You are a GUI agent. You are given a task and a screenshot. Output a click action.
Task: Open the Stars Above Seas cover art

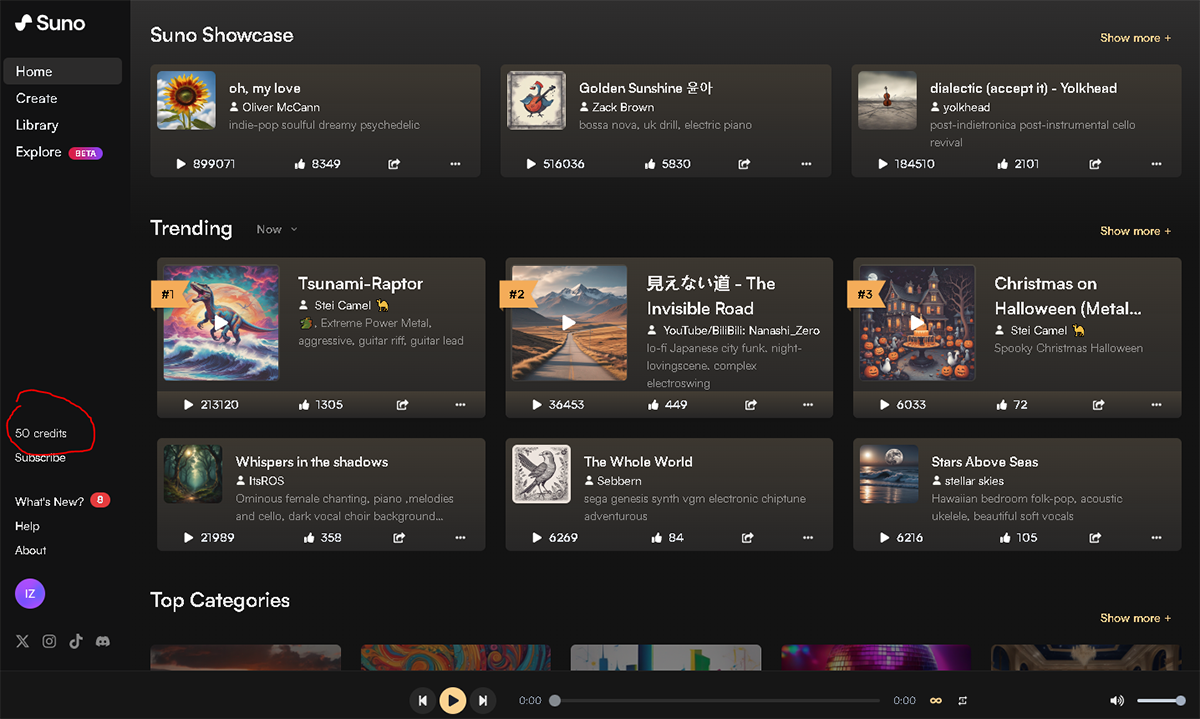coord(889,474)
